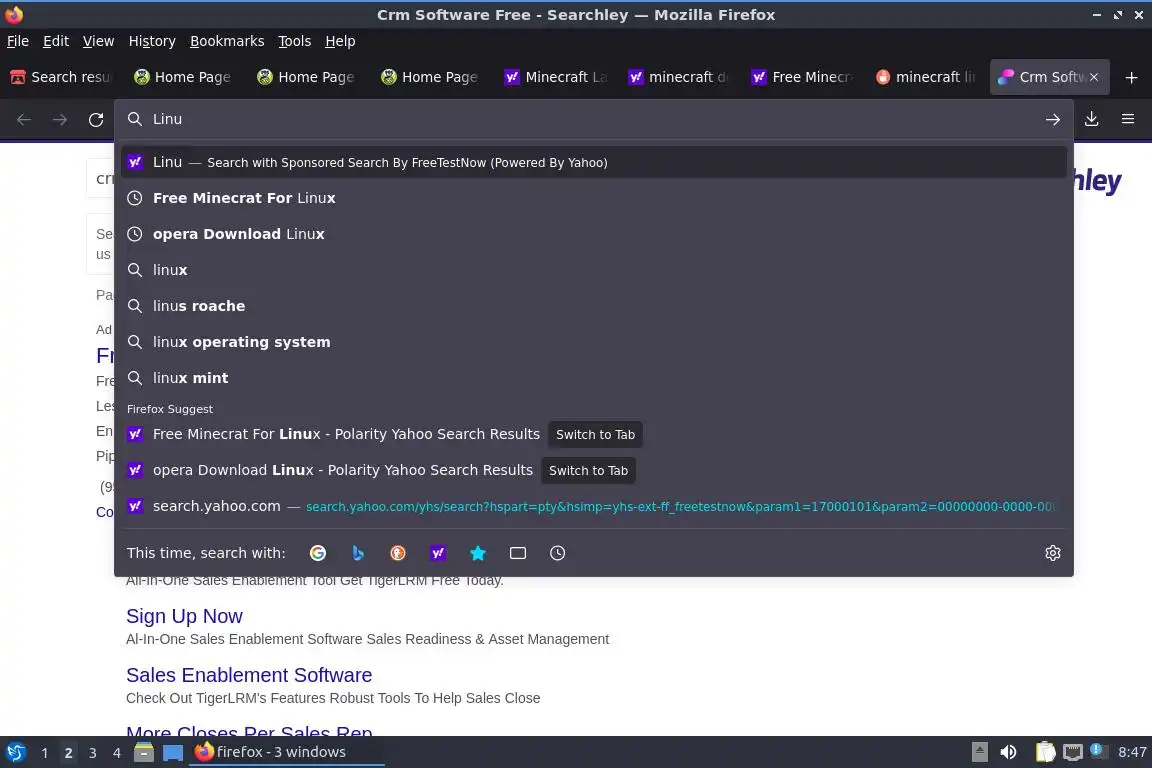The image size is (1152, 768).
Task: Click the Go arrow in the address bar
Action: click(x=1052, y=119)
